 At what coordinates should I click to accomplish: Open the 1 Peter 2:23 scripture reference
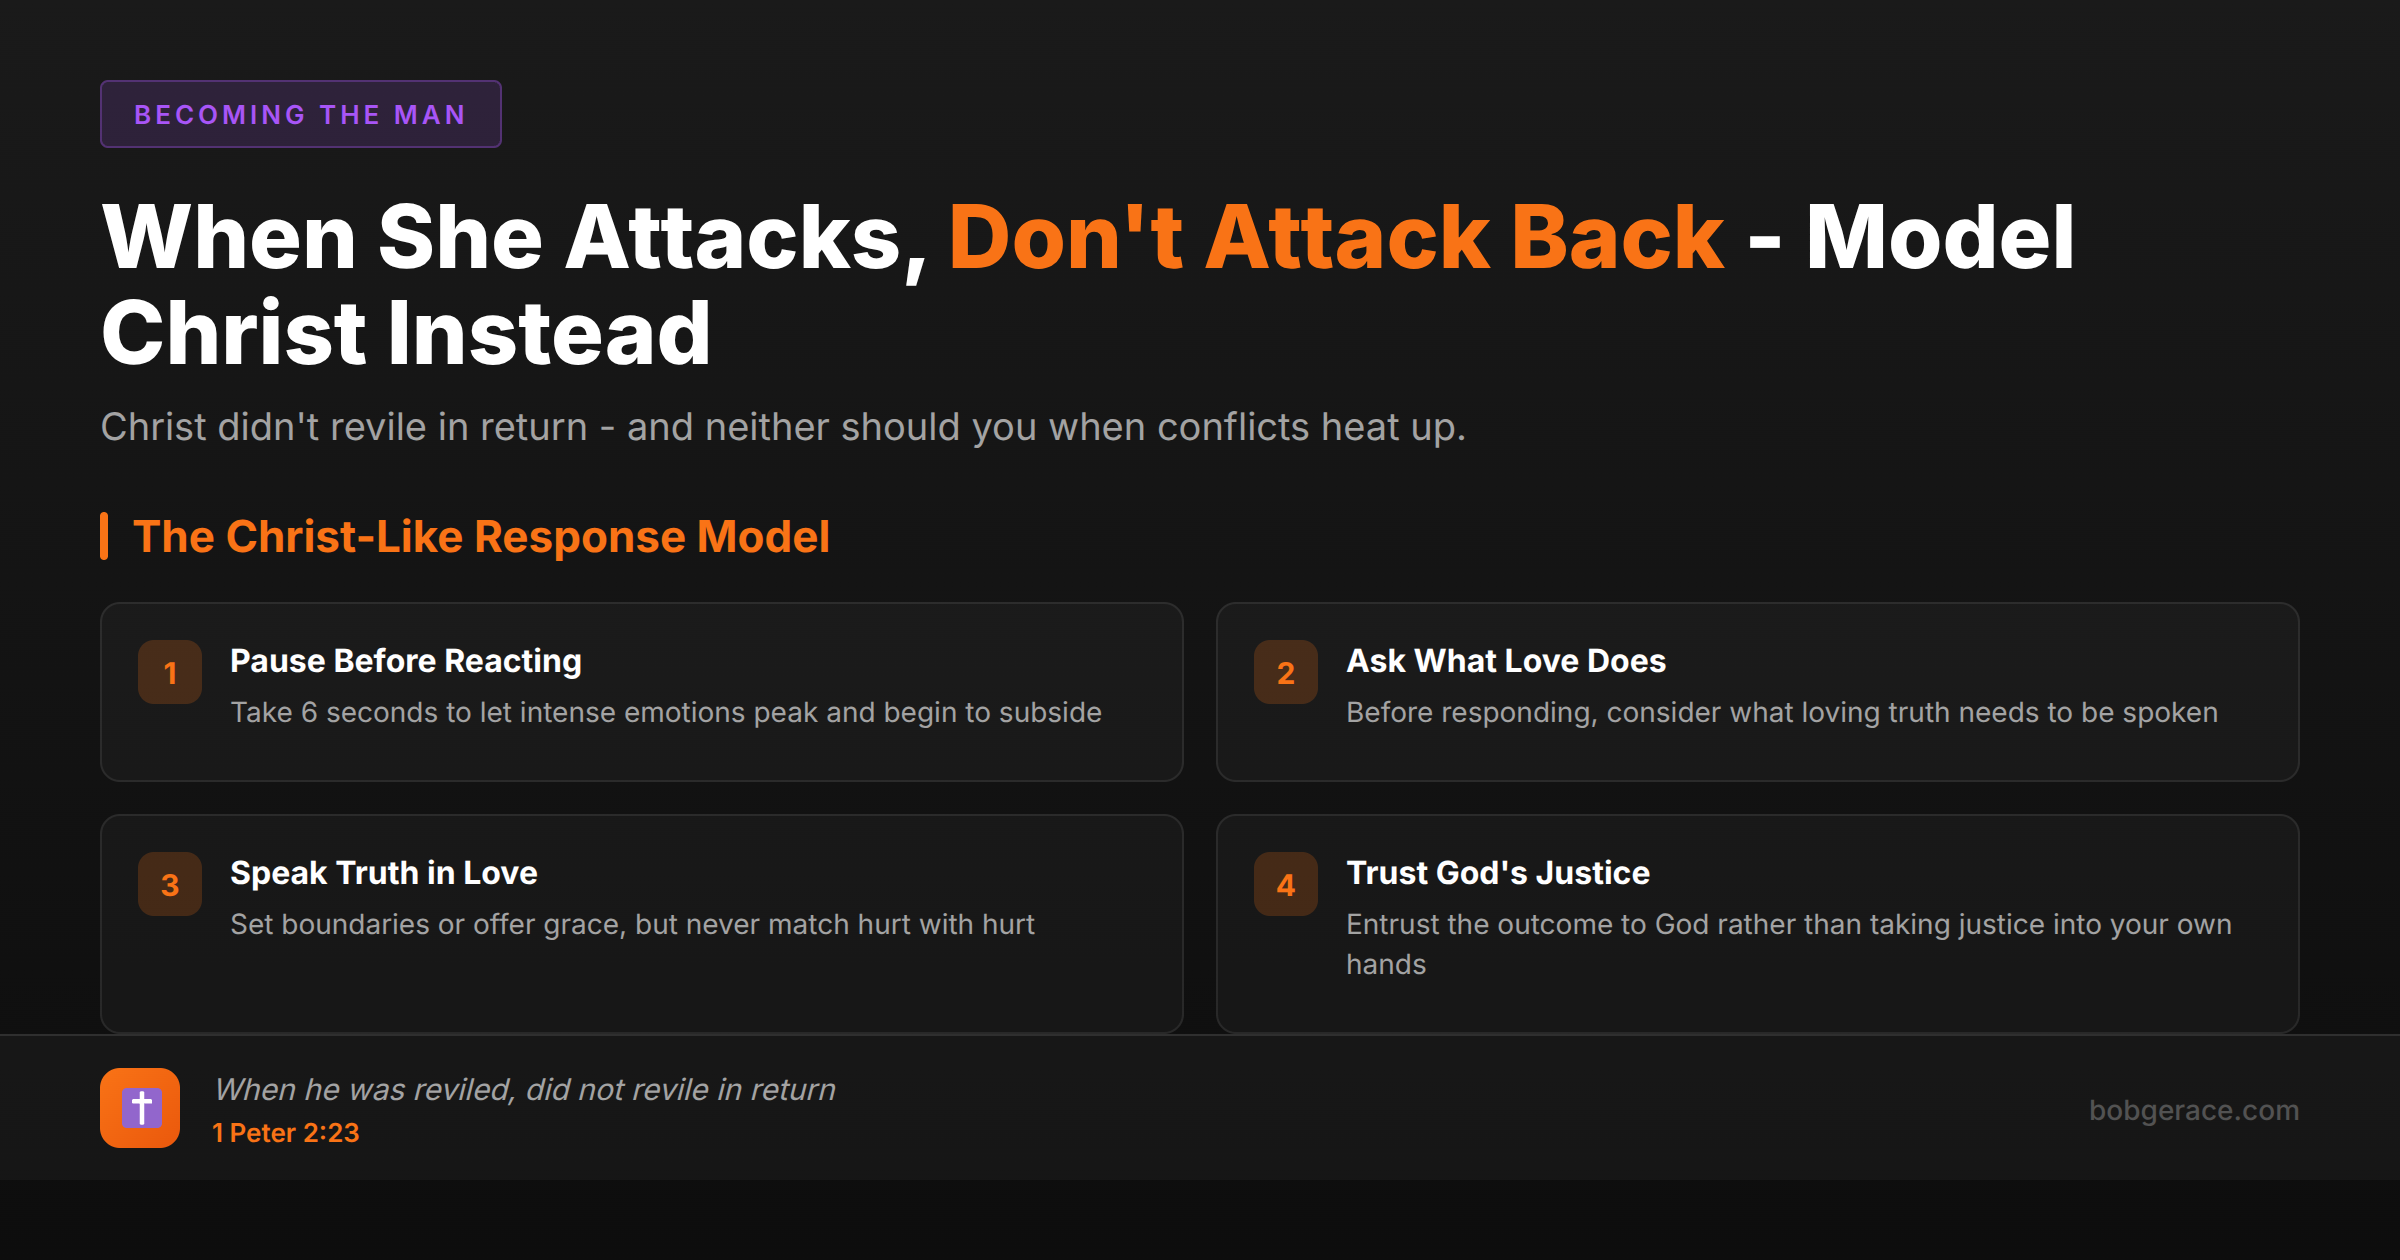[x=286, y=1133]
